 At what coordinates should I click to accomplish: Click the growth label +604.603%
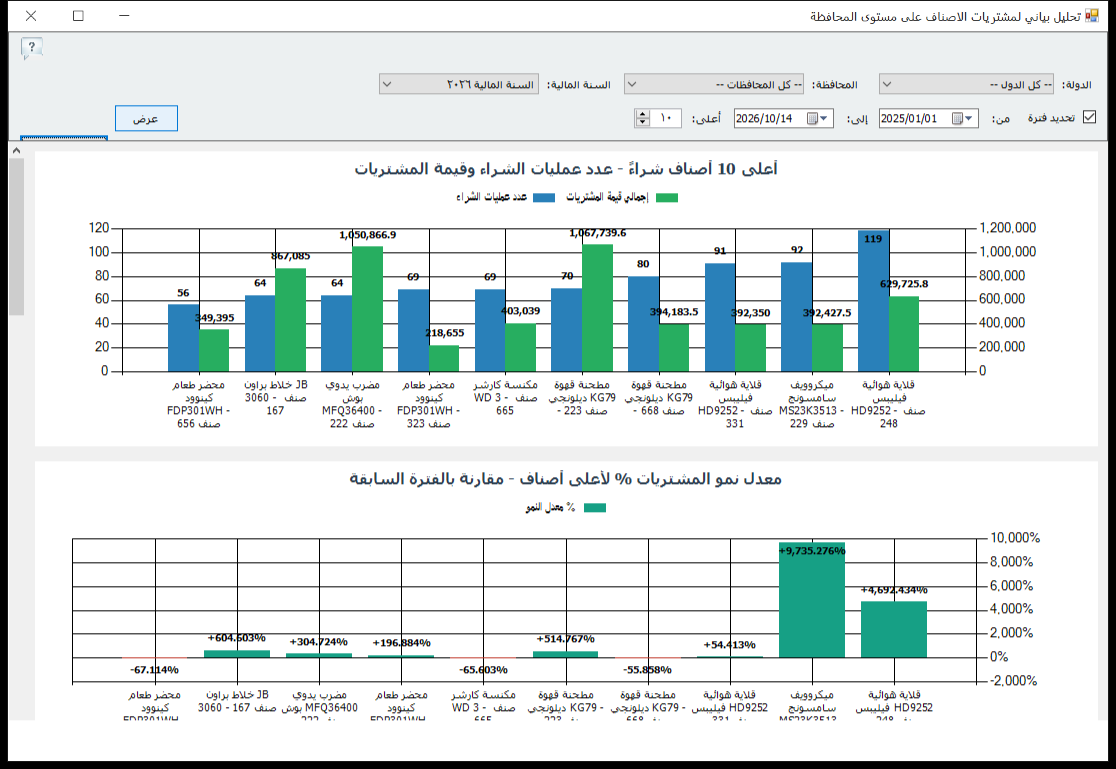[x=236, y=638]
